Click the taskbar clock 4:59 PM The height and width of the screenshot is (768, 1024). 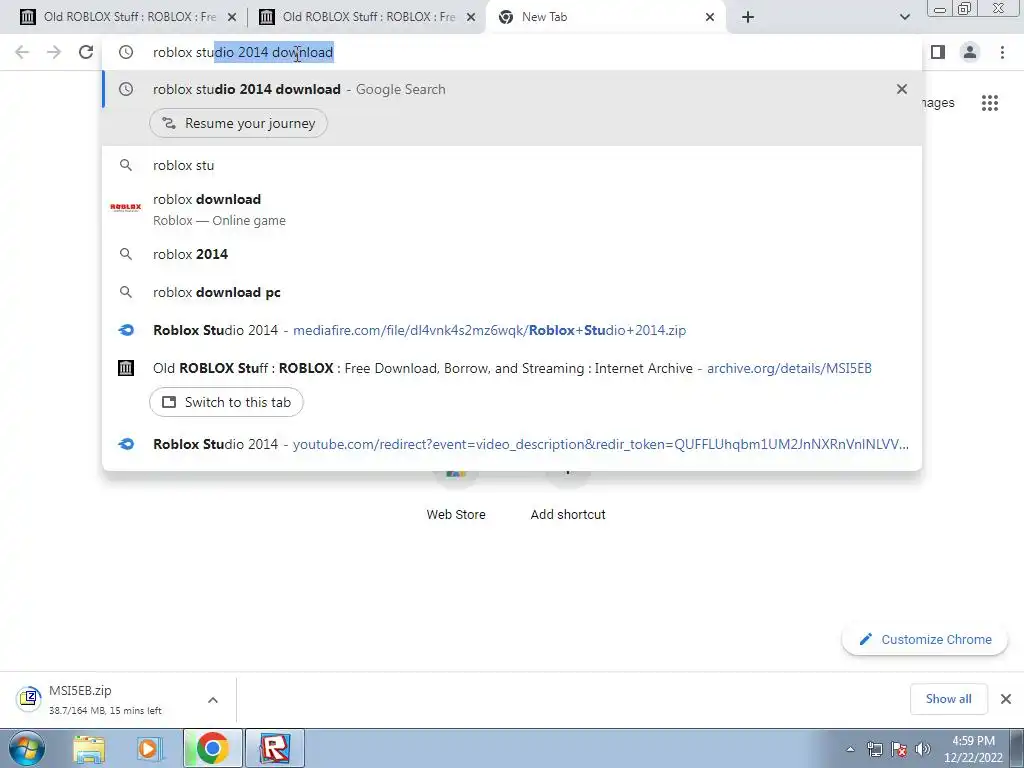pyautogui.click(x=973, y=749)
